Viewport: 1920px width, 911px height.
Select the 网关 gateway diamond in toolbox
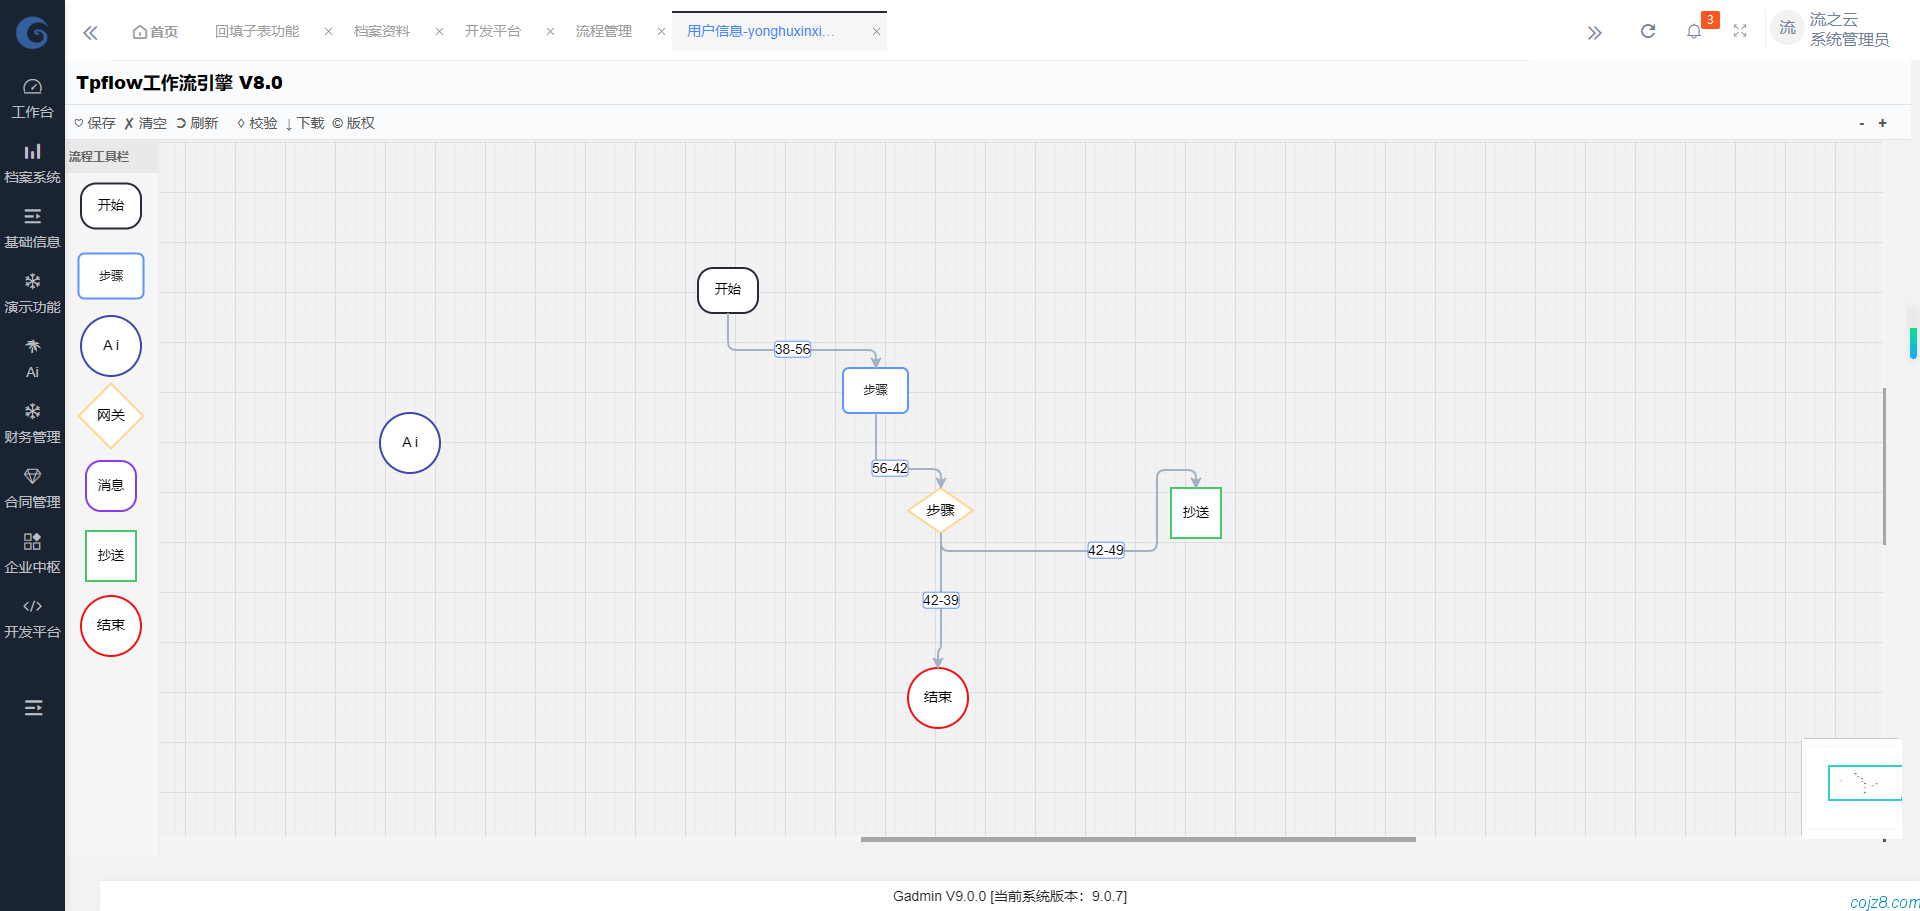pyautogui.click(x=111, y=416)
